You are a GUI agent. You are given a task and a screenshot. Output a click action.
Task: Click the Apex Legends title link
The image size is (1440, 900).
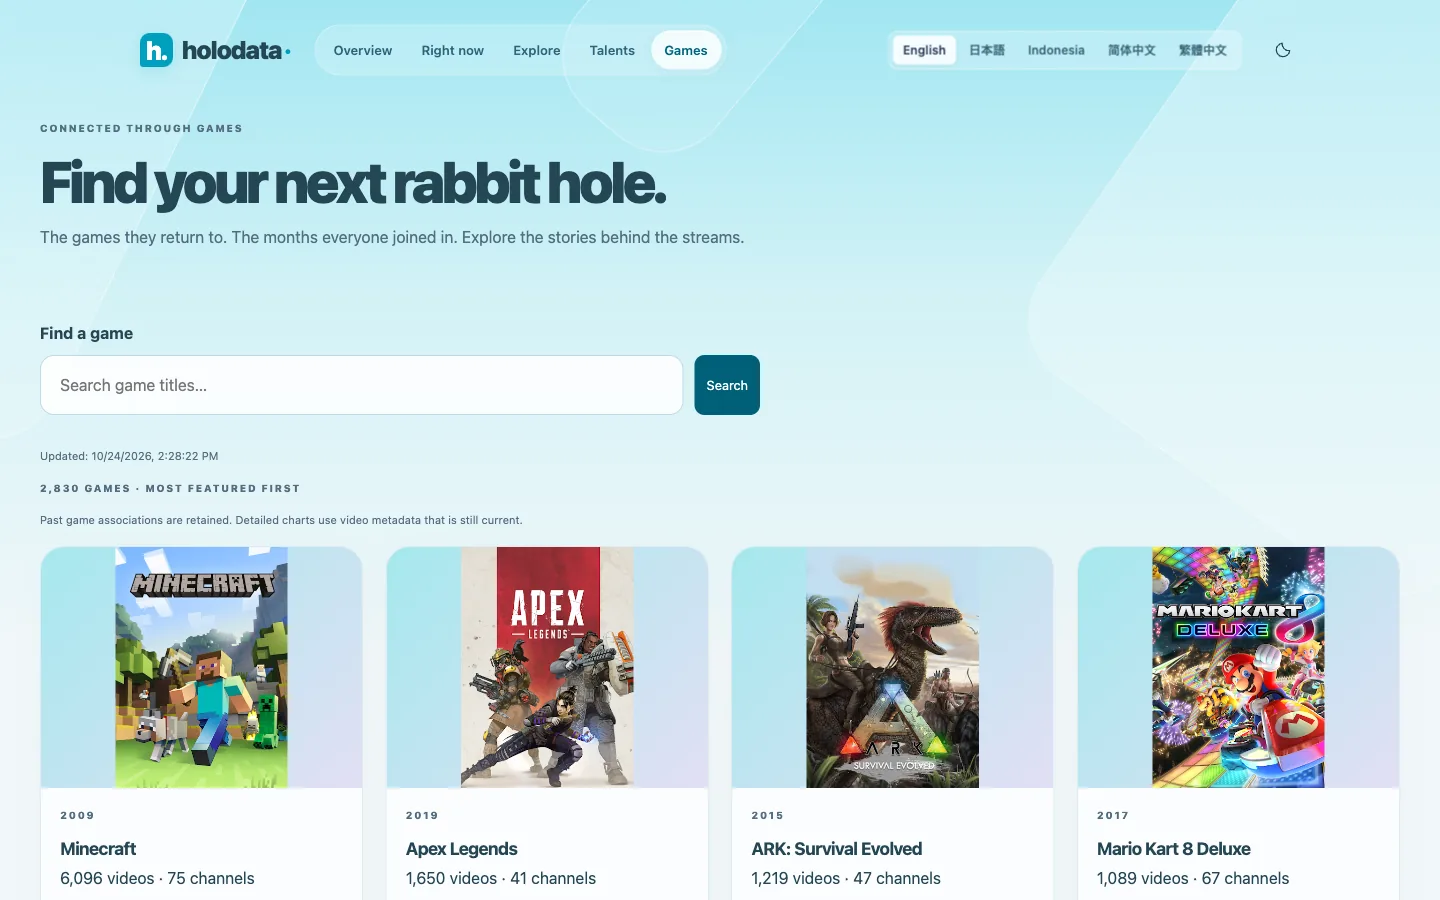(x=462, y=849)
